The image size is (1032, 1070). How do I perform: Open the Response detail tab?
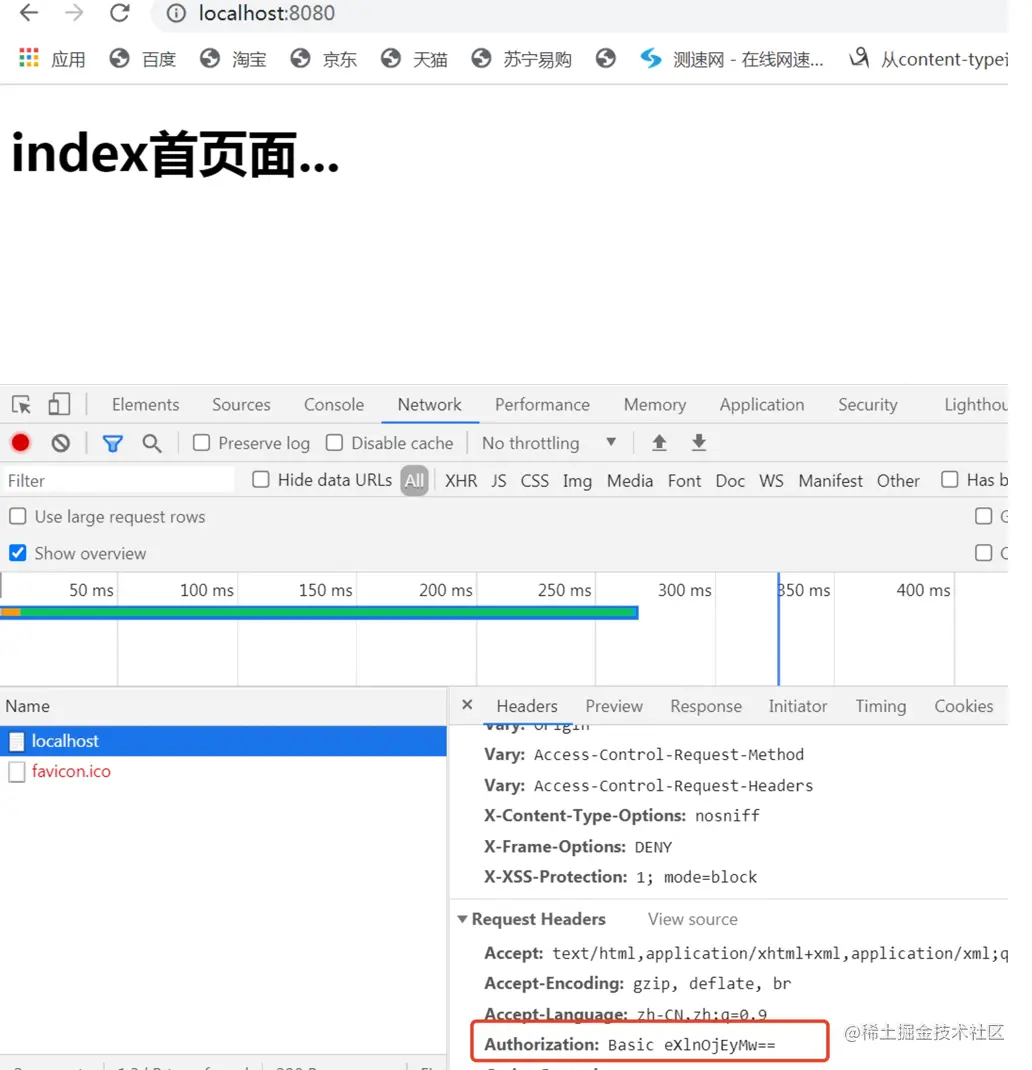tap(706, 706)
